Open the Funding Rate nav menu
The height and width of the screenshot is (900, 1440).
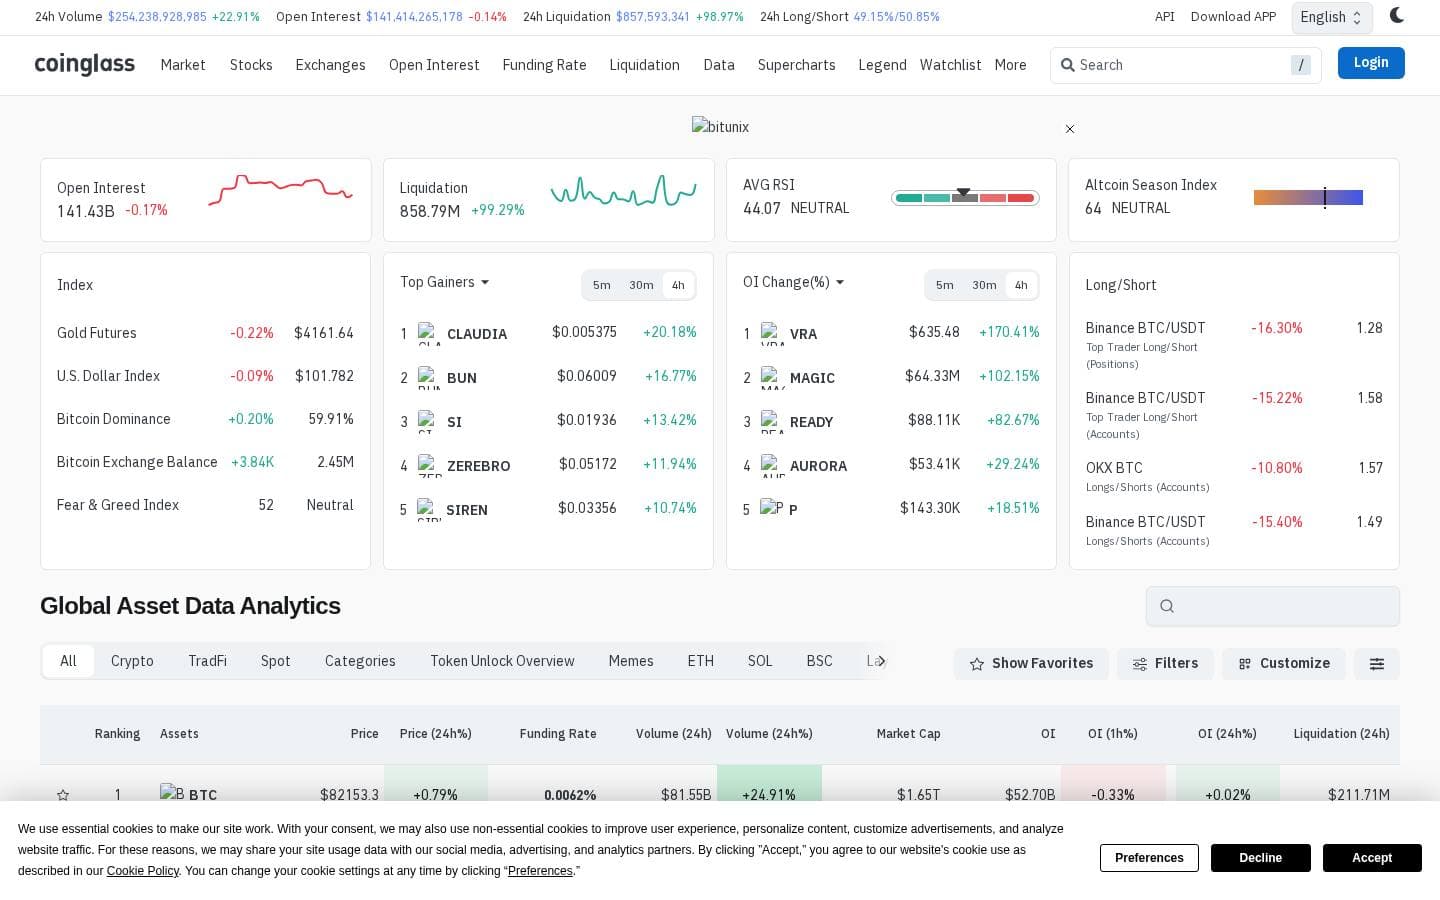click(x=544, y=65)
